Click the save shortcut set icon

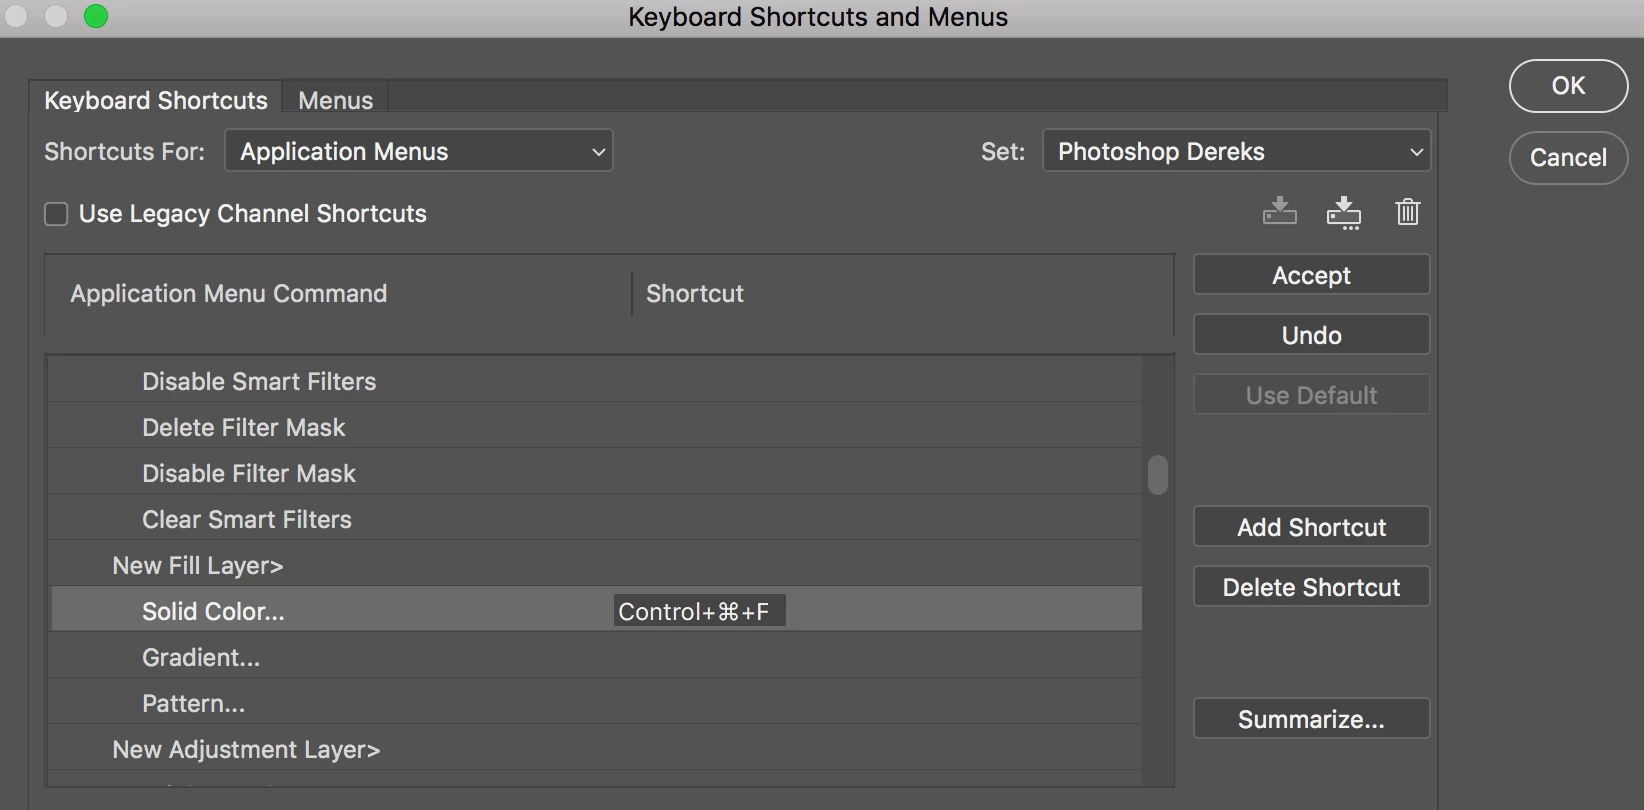tap(1279, 211)
